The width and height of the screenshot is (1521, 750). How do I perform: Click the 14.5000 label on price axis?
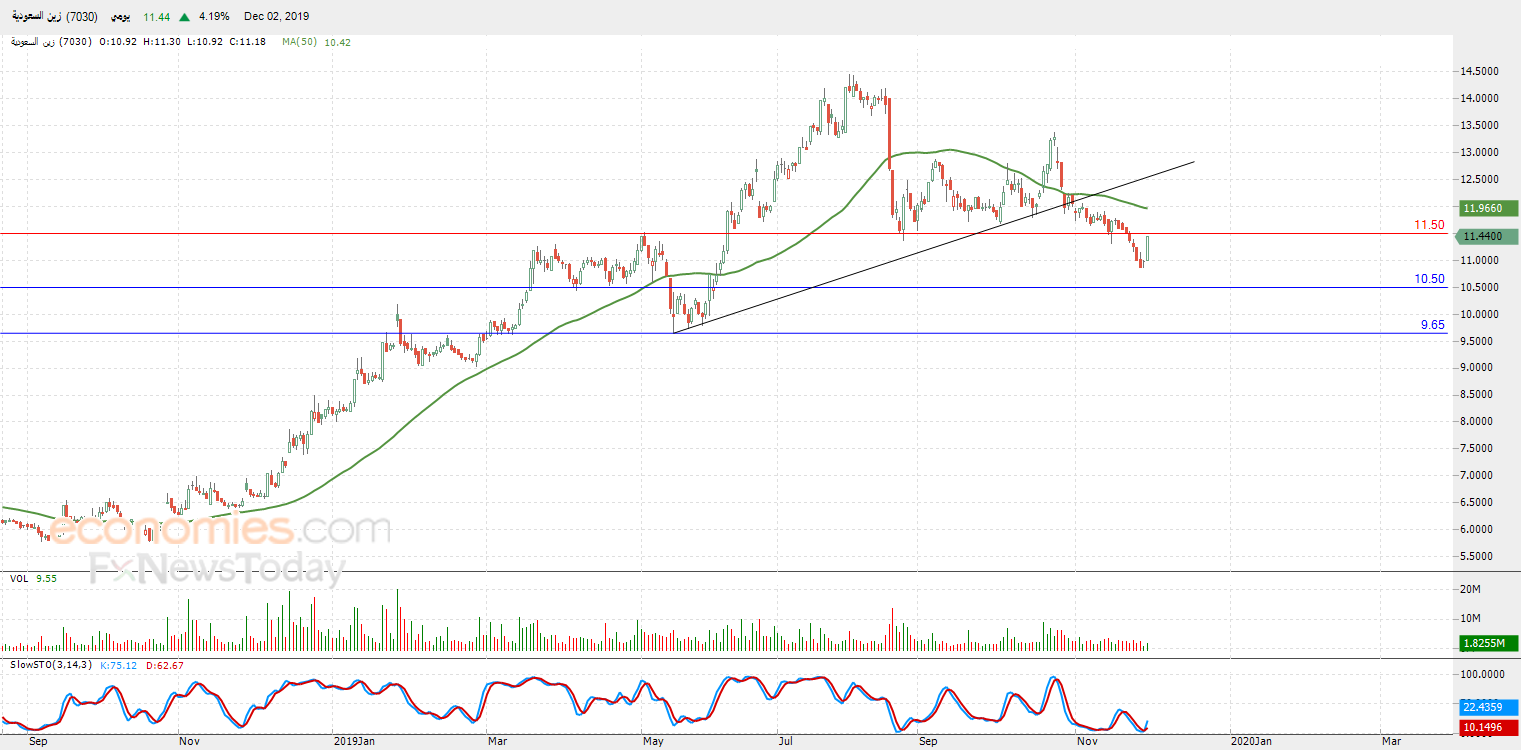1480,72
